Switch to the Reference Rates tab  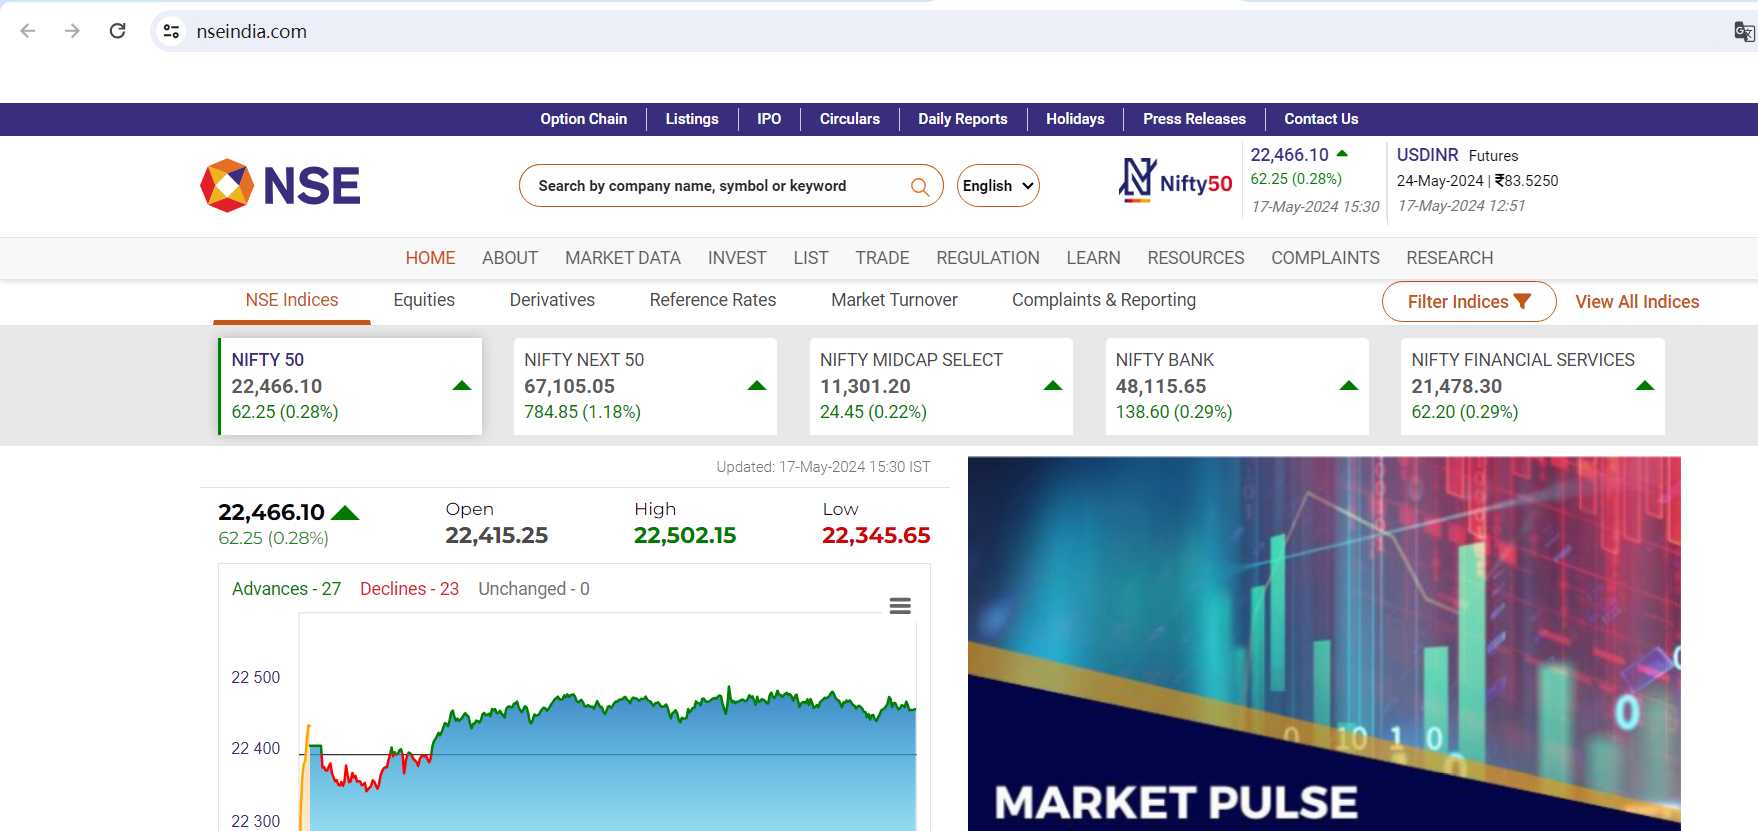click(713, 300)
